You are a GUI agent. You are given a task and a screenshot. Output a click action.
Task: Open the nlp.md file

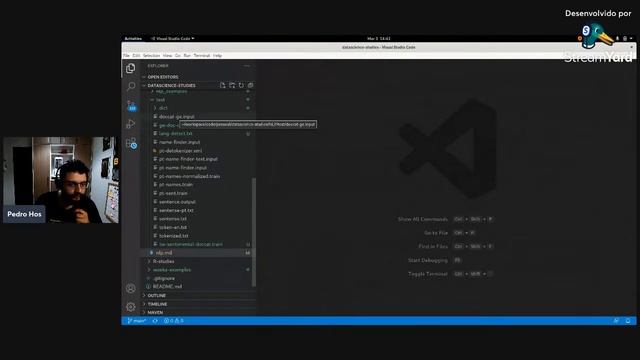pos(196,253)
